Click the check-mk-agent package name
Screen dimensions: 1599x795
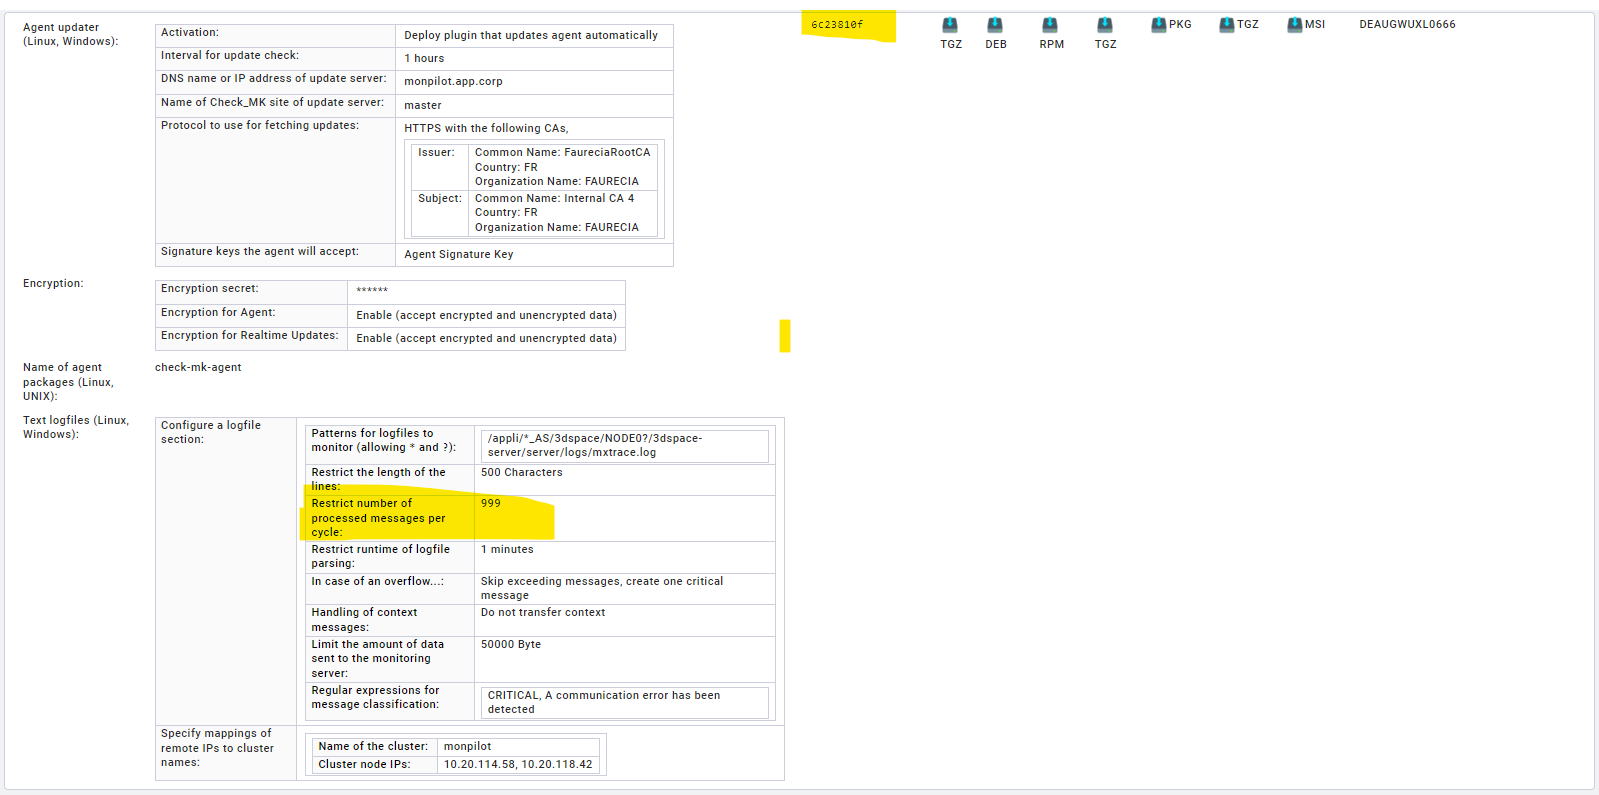[x=198, y=368]
